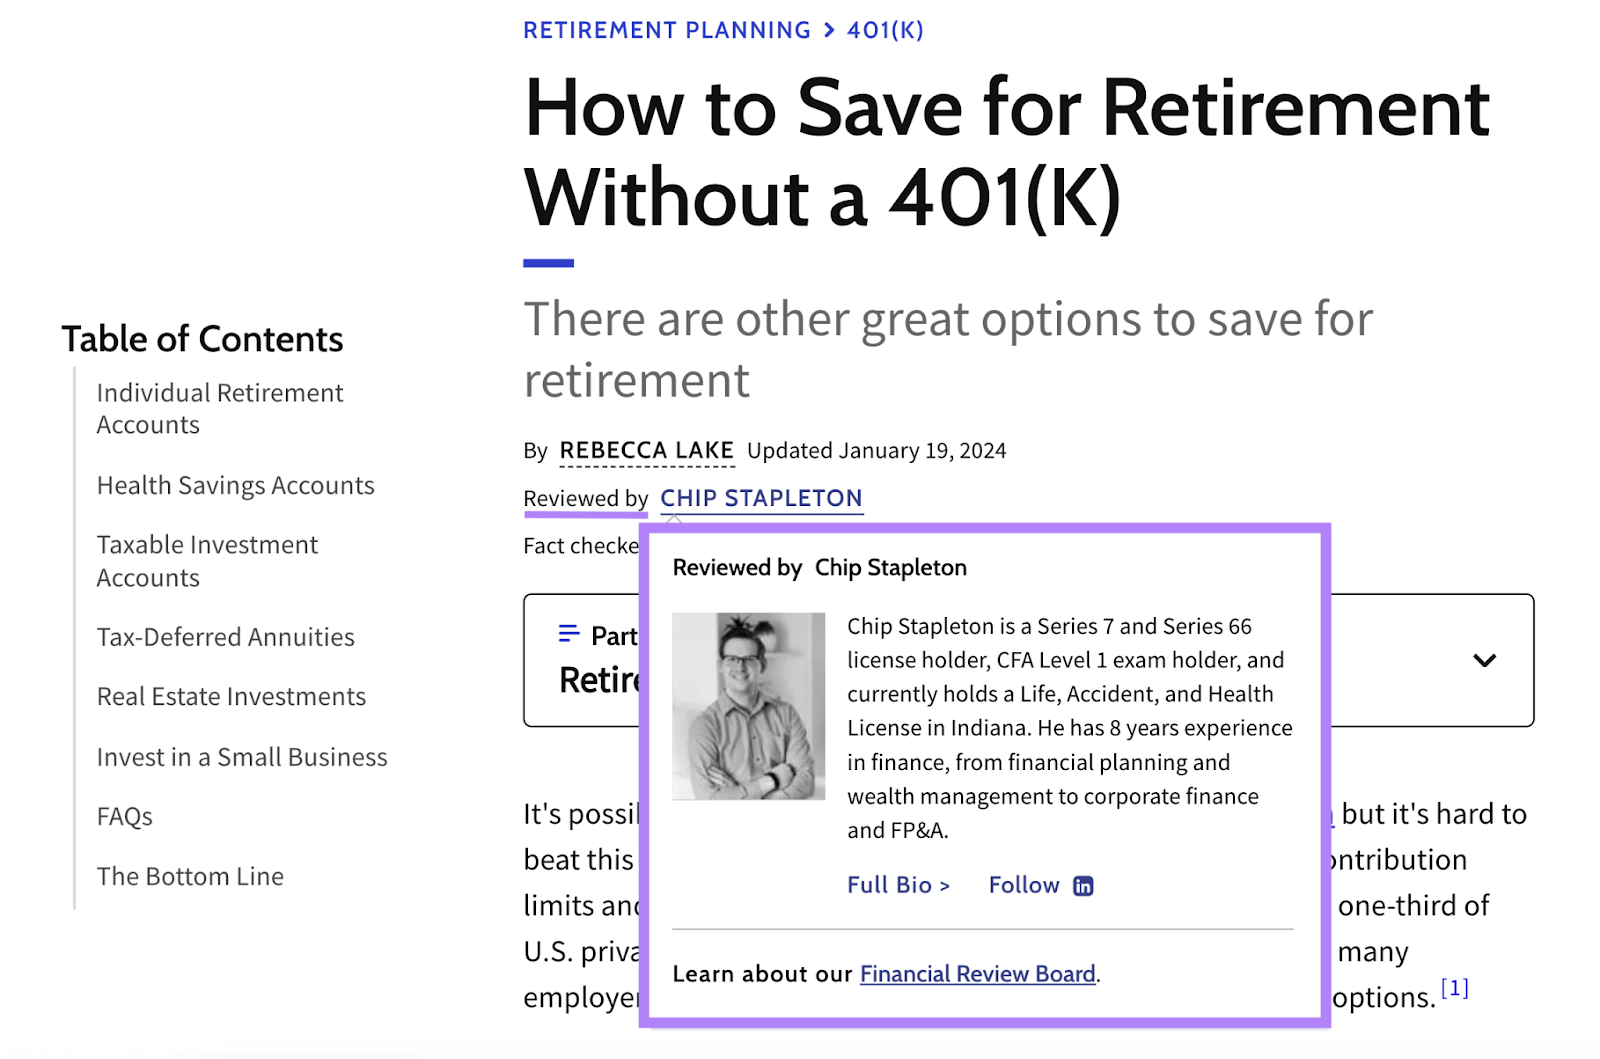Open the Financial Review Board page

(x=977, y=973)
